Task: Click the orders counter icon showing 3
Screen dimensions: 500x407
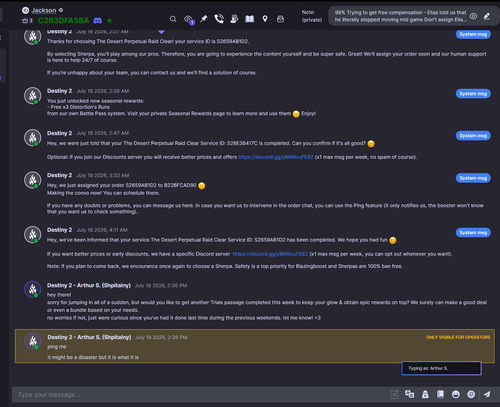Action: click(x=27, y=21)
